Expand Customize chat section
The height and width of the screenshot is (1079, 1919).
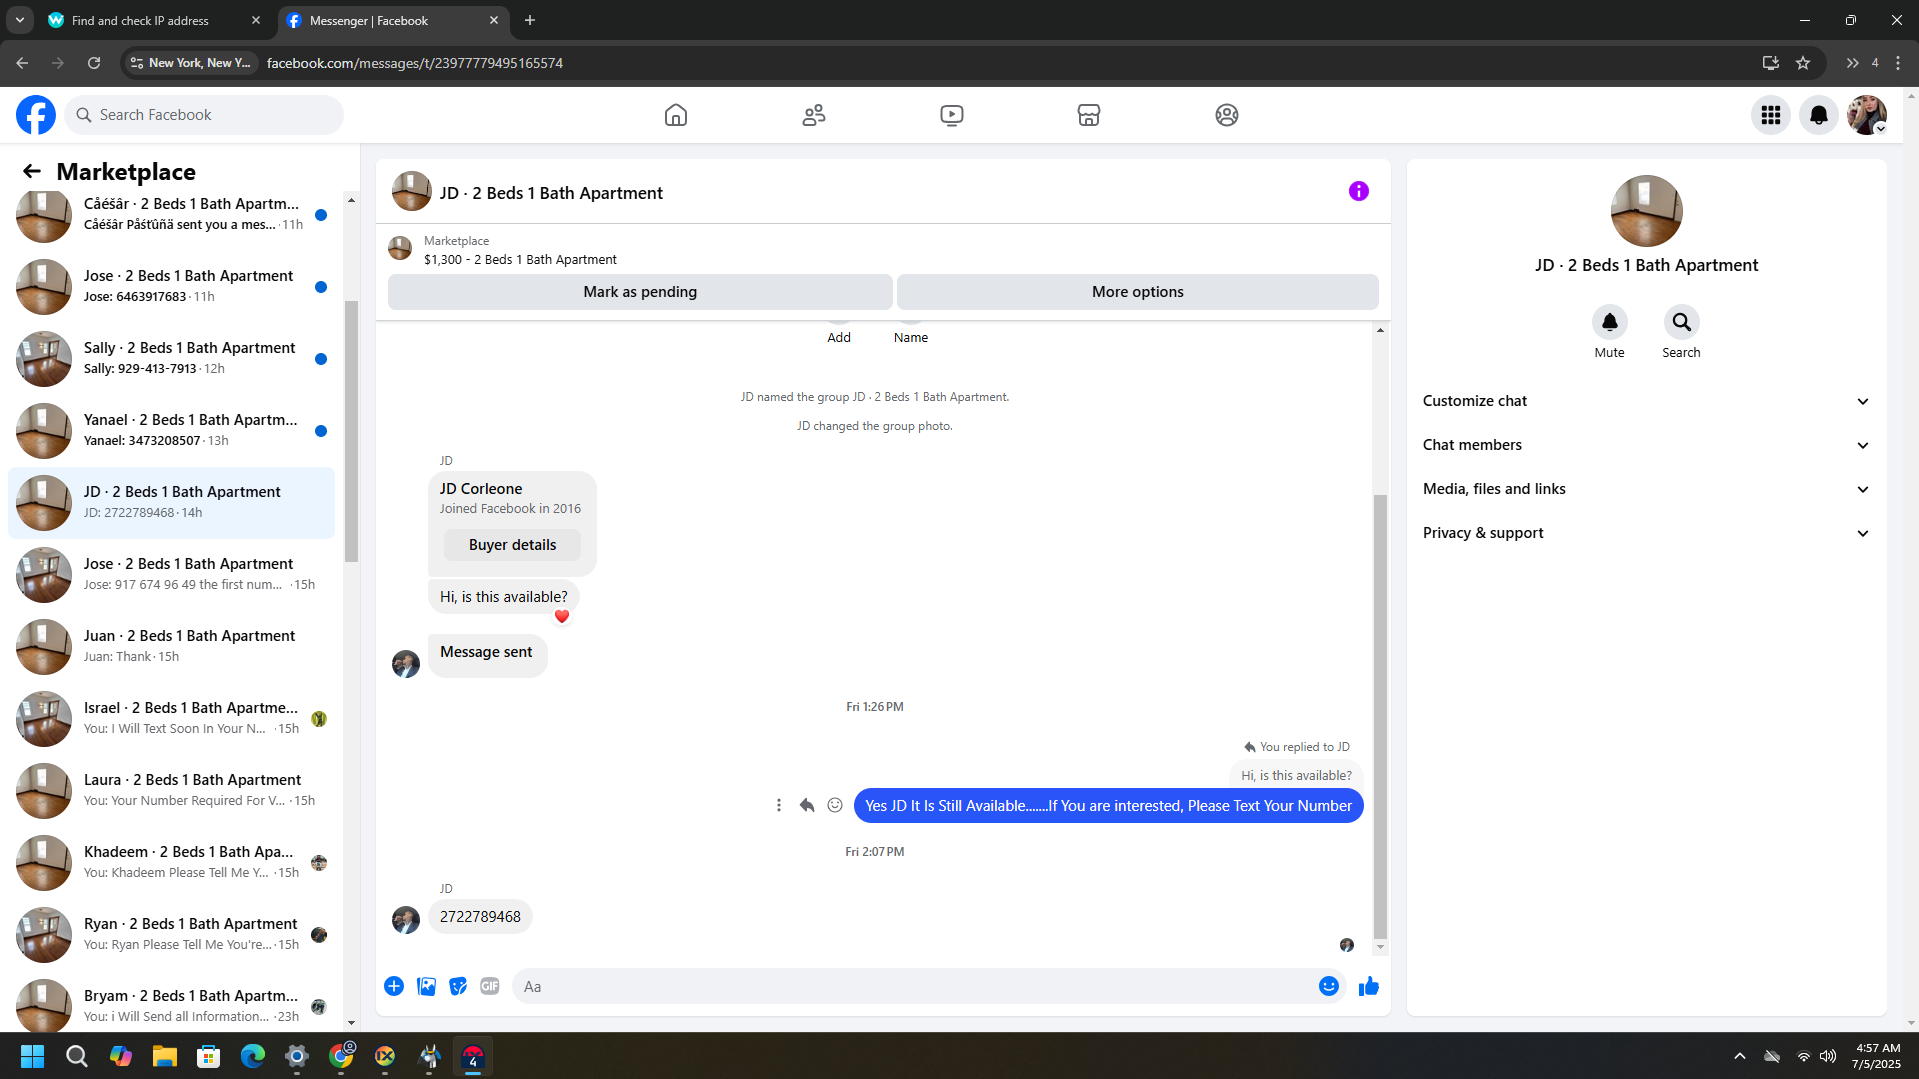[x=1646, y=401]
